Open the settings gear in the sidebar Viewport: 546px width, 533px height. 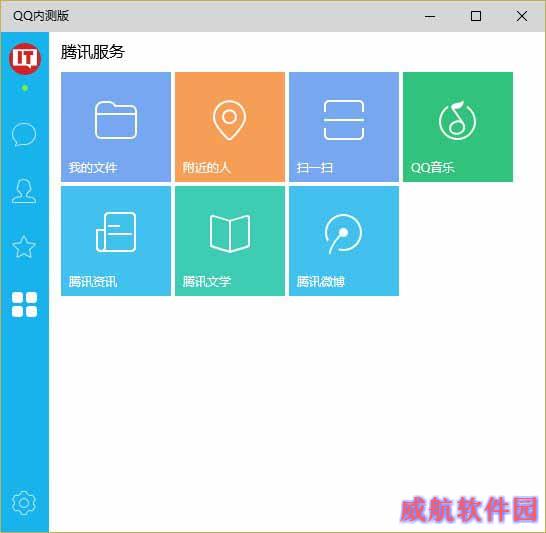click(24, 503)
